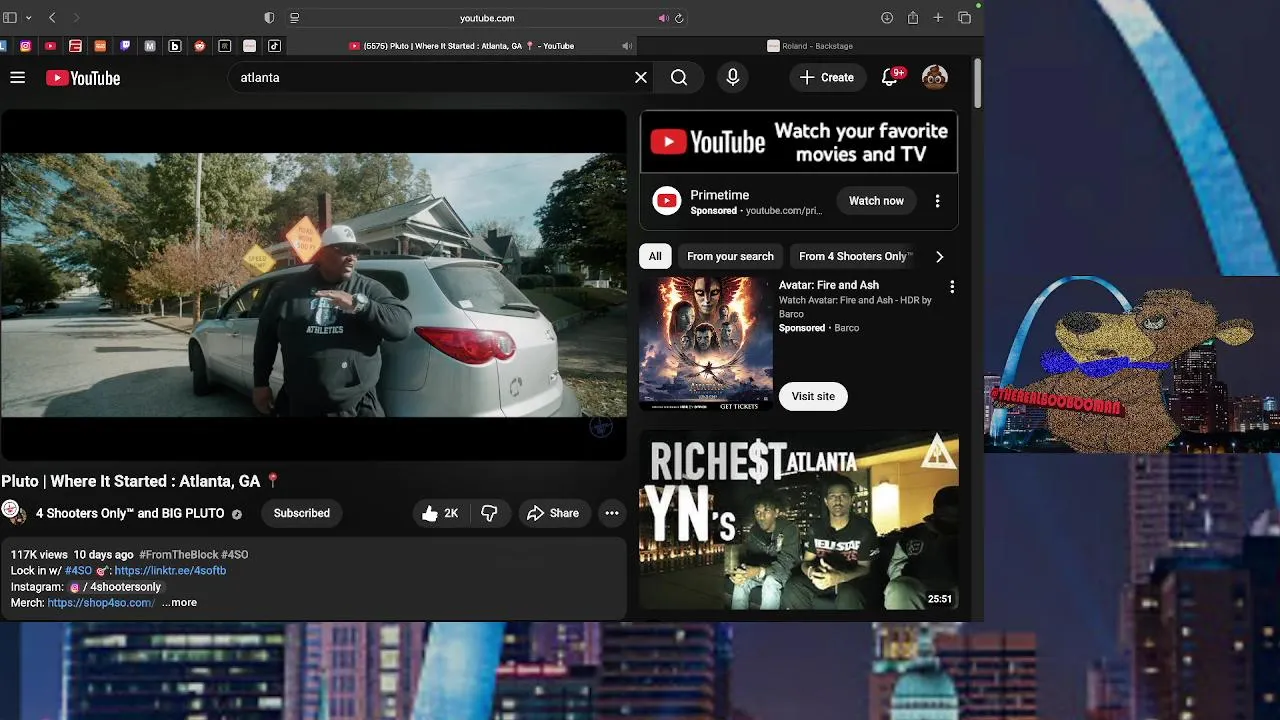Open the shop4so.com merch link

pyautogui.click(x=101, y=603)
